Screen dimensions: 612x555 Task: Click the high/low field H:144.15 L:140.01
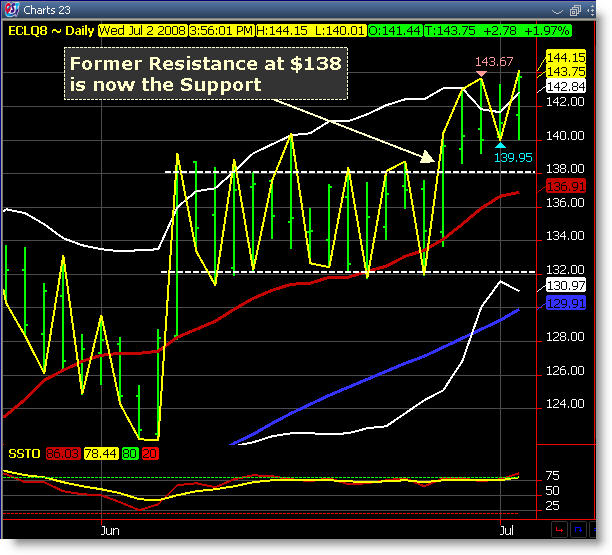[x=311, y=31]
